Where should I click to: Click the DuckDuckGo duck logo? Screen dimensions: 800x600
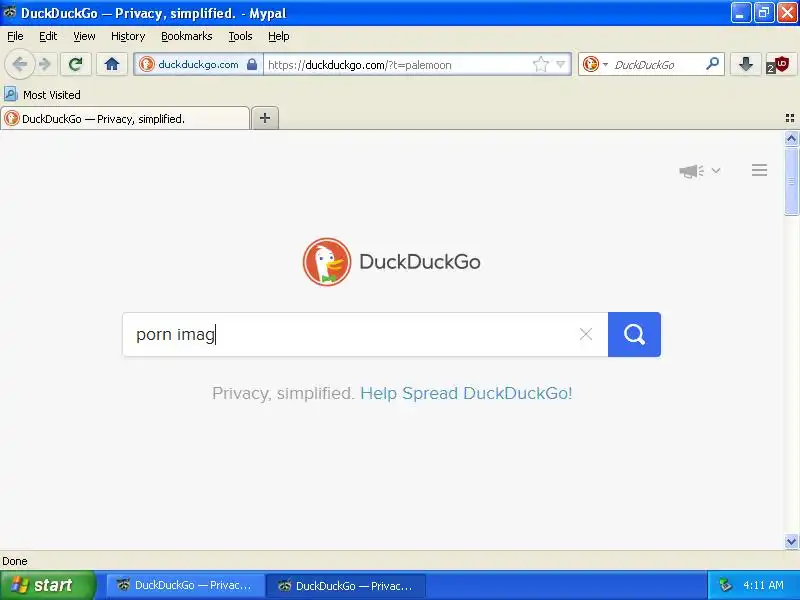tap(327, 262)
